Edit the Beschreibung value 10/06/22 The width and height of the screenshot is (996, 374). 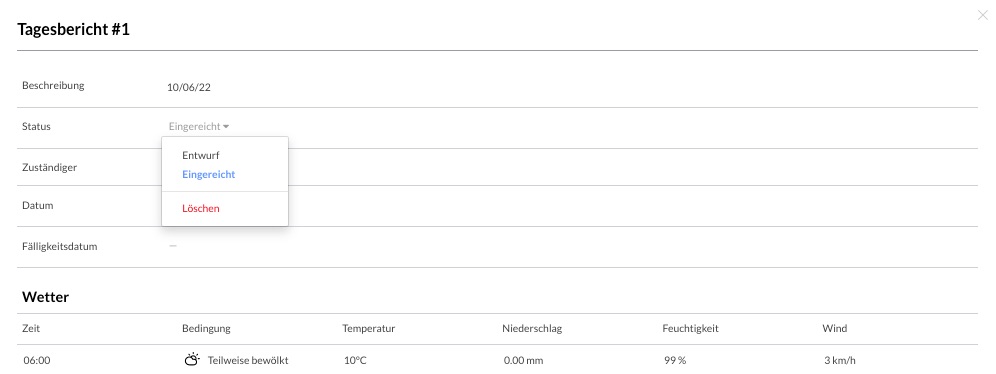click(x=189, y=88)
